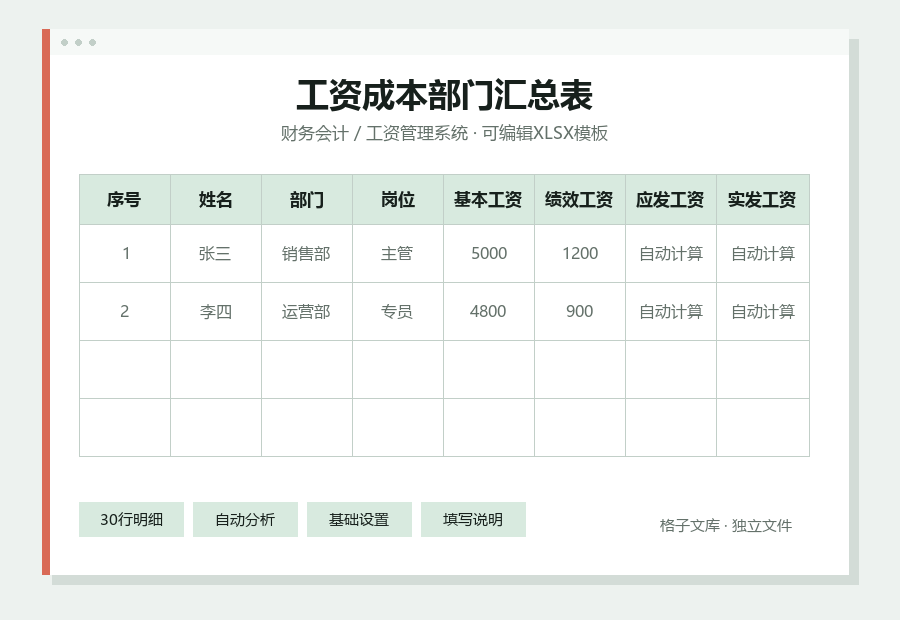Image resolution: width=900 pixels, height=620 pixels.
Task: Select the base salary 4800 cell
Action: click(489, 312)
